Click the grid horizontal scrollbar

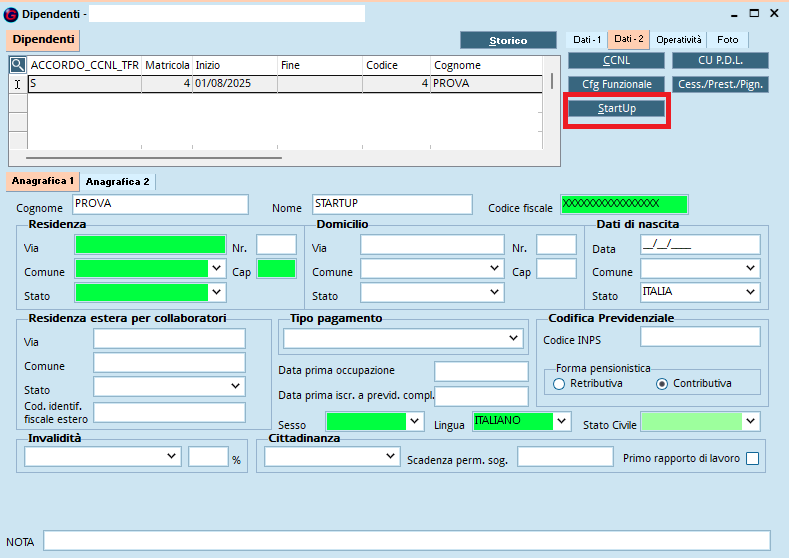154,157
